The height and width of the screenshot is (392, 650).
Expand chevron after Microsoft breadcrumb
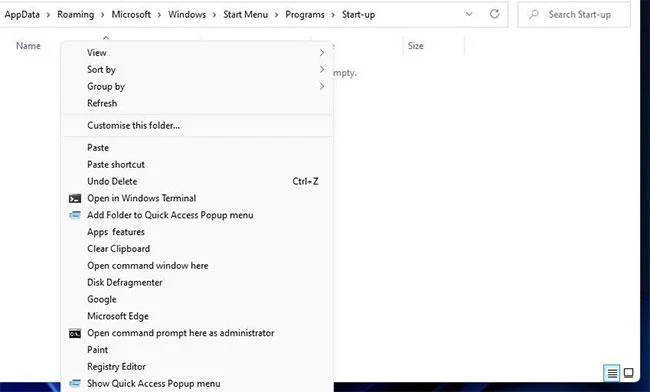160,15
